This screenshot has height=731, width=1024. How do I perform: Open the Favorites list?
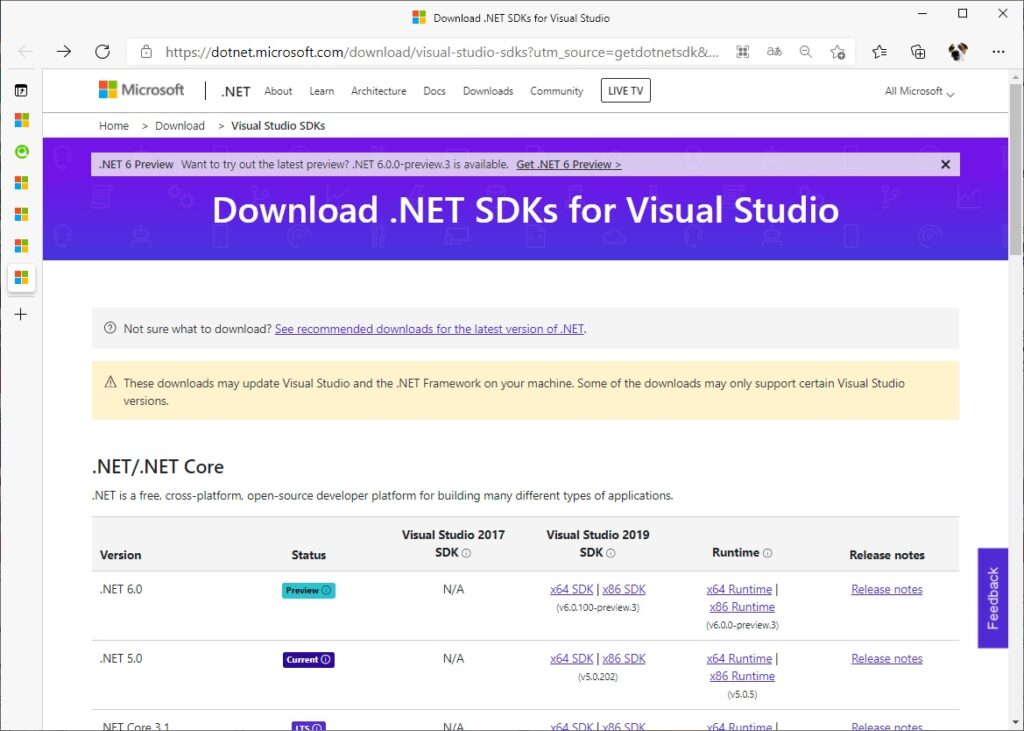tap(880, 52)
